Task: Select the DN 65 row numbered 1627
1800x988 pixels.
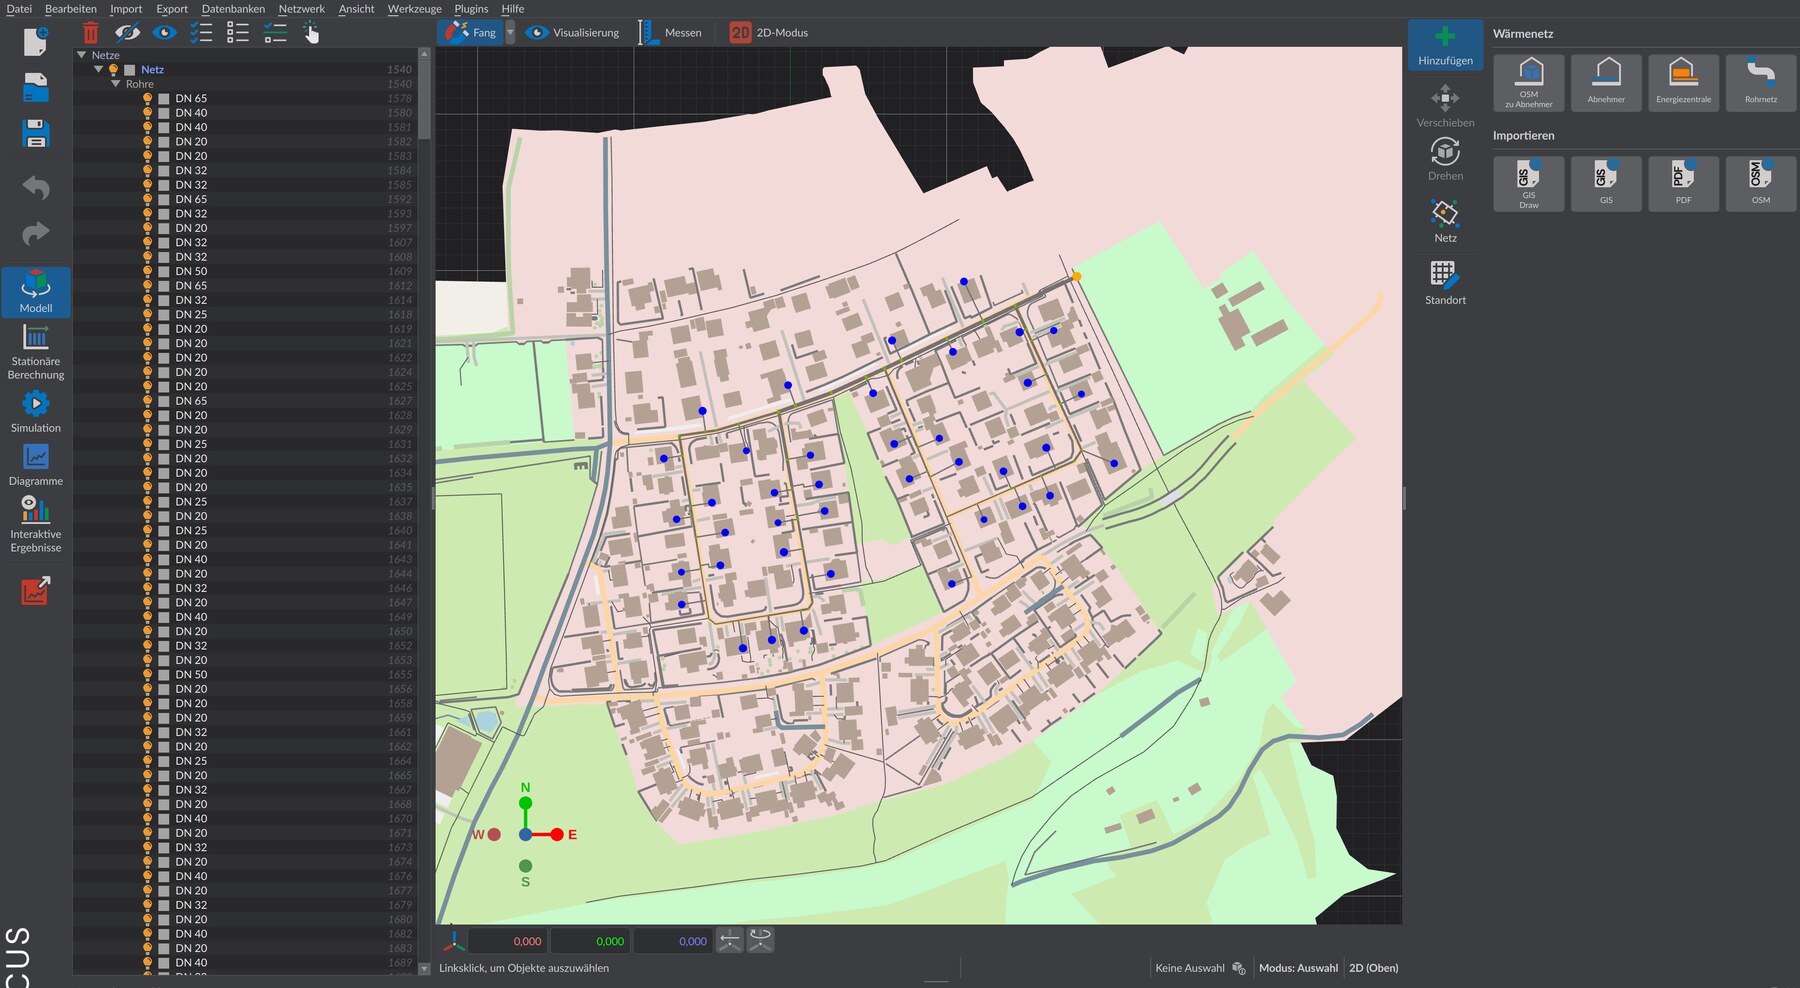Action: tap(244, 401)
